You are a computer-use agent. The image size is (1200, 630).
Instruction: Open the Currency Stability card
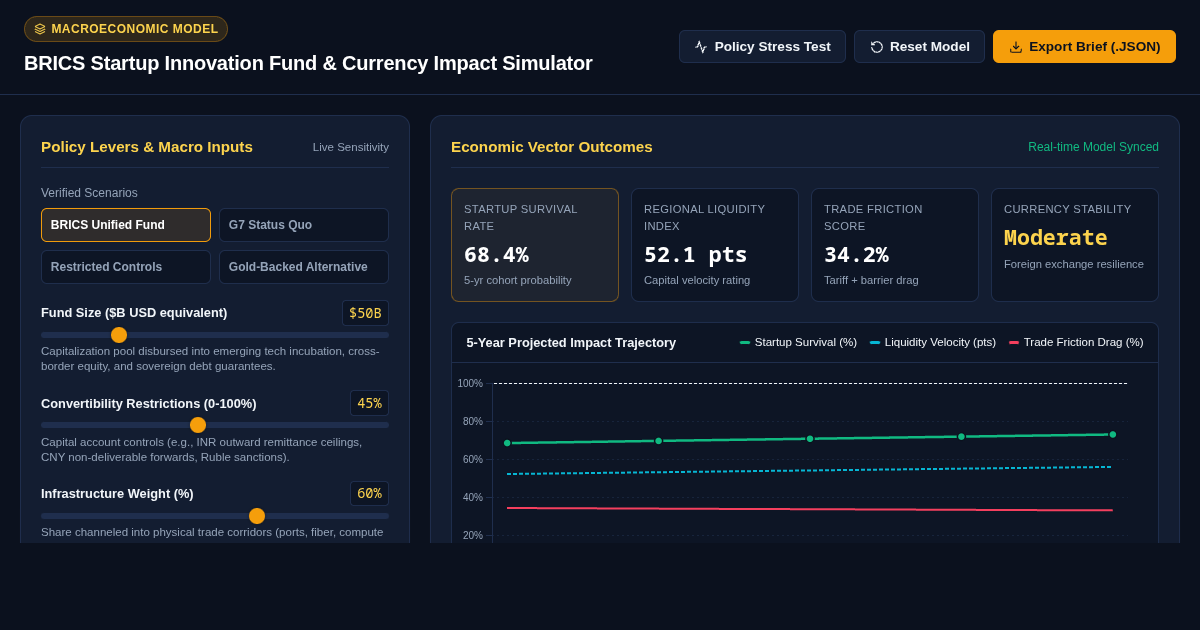(1075, 245)
